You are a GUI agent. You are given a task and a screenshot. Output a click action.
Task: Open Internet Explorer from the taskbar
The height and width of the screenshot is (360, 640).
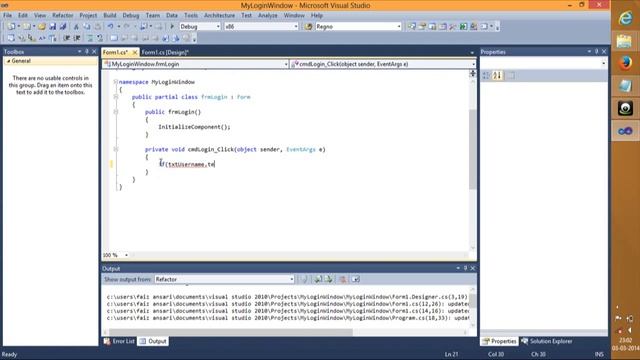point(625,18)
